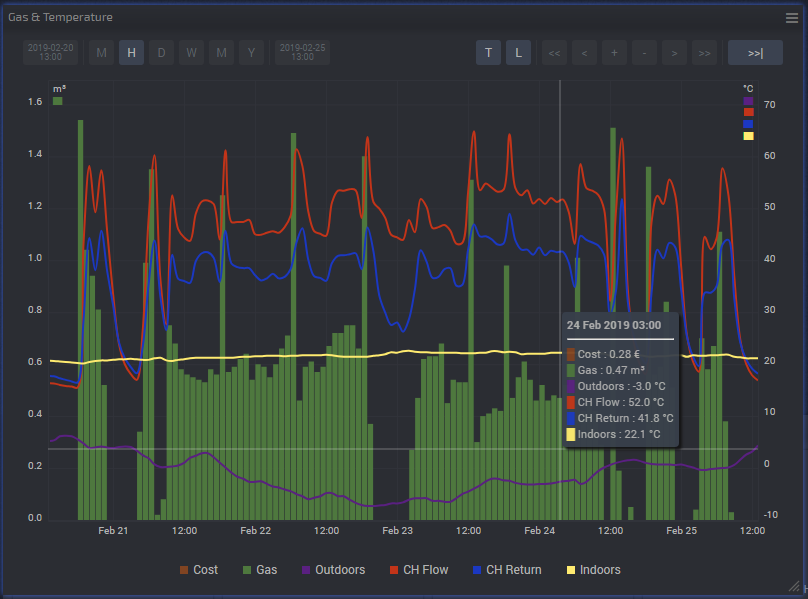Screen dimensions: 808x599
Task: Click the panel resize grip icon
Action: [795, 586]
